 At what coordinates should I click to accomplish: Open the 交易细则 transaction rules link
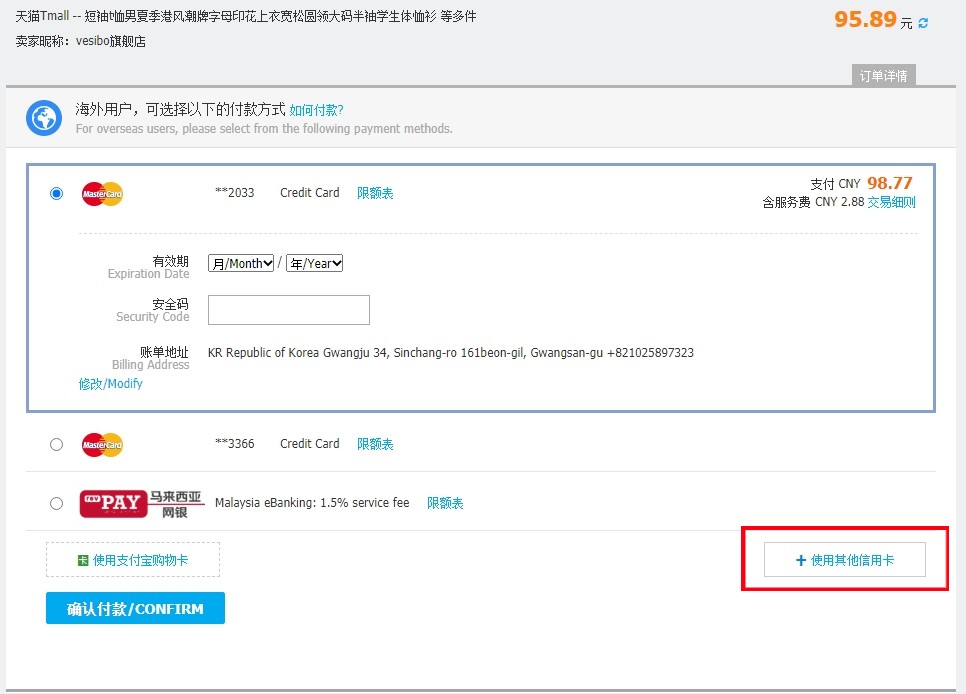891,202
